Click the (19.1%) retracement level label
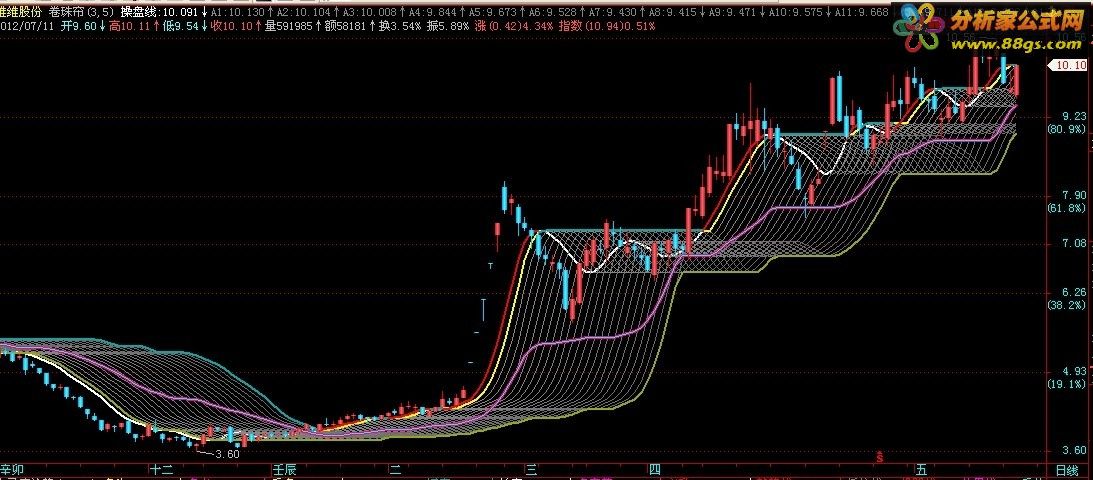1093x480 pixels. (1066, 384)
